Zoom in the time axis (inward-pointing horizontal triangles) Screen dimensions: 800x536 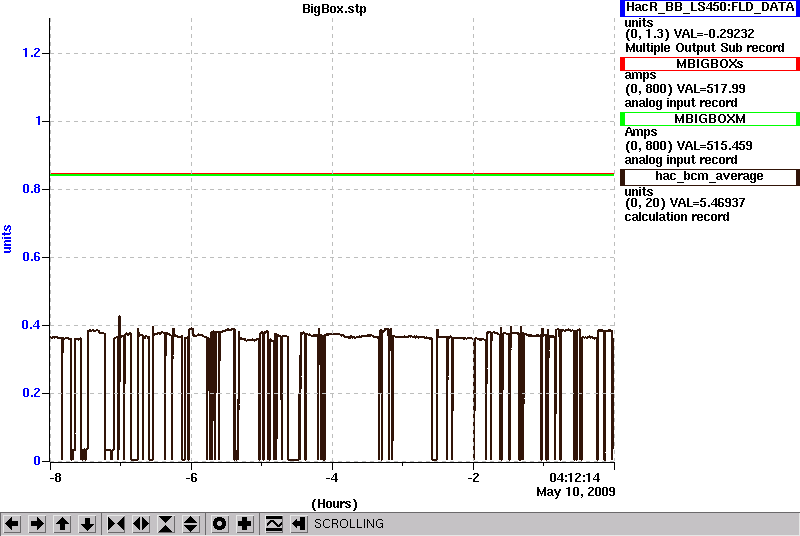[x=116, y=524]
